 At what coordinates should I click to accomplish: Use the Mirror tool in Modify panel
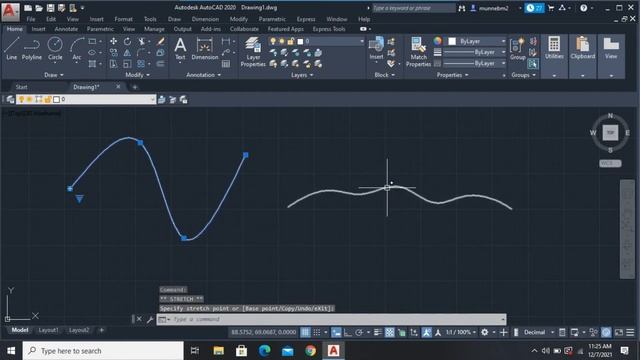coord(127,53)
